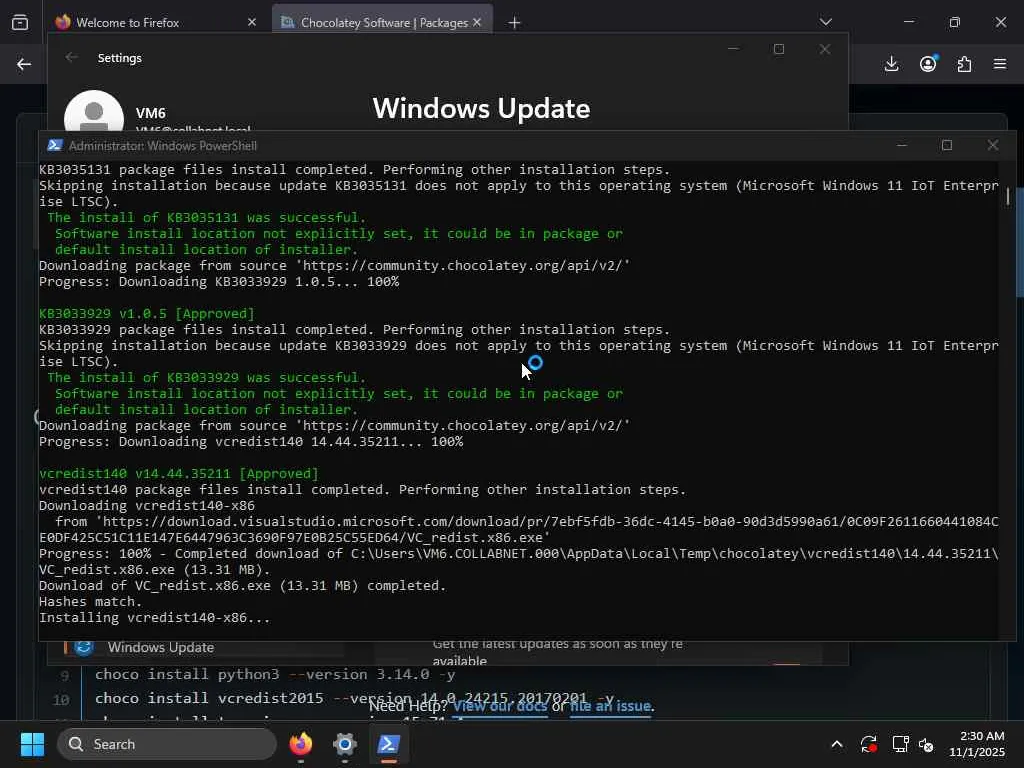Screen dimensions: 1024x768
Task: Open Firefox View tab overview icon
Action: coord(20,22)
